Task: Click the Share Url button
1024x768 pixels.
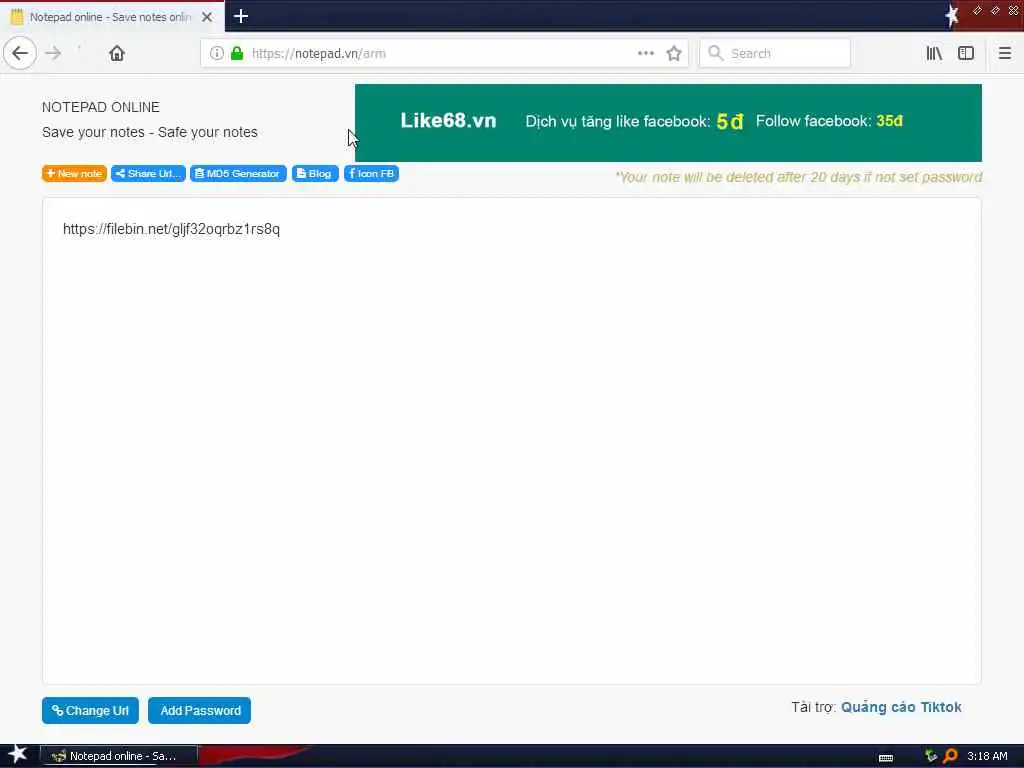Action: click(x=148, y=174)
